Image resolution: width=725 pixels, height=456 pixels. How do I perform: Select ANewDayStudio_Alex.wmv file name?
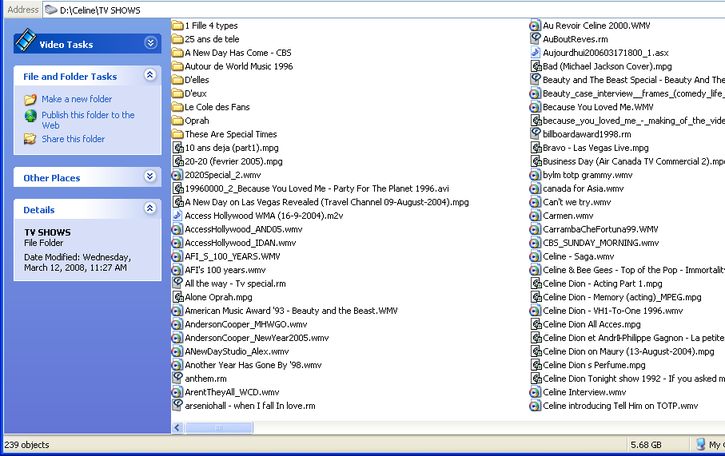tap(236, 351)
